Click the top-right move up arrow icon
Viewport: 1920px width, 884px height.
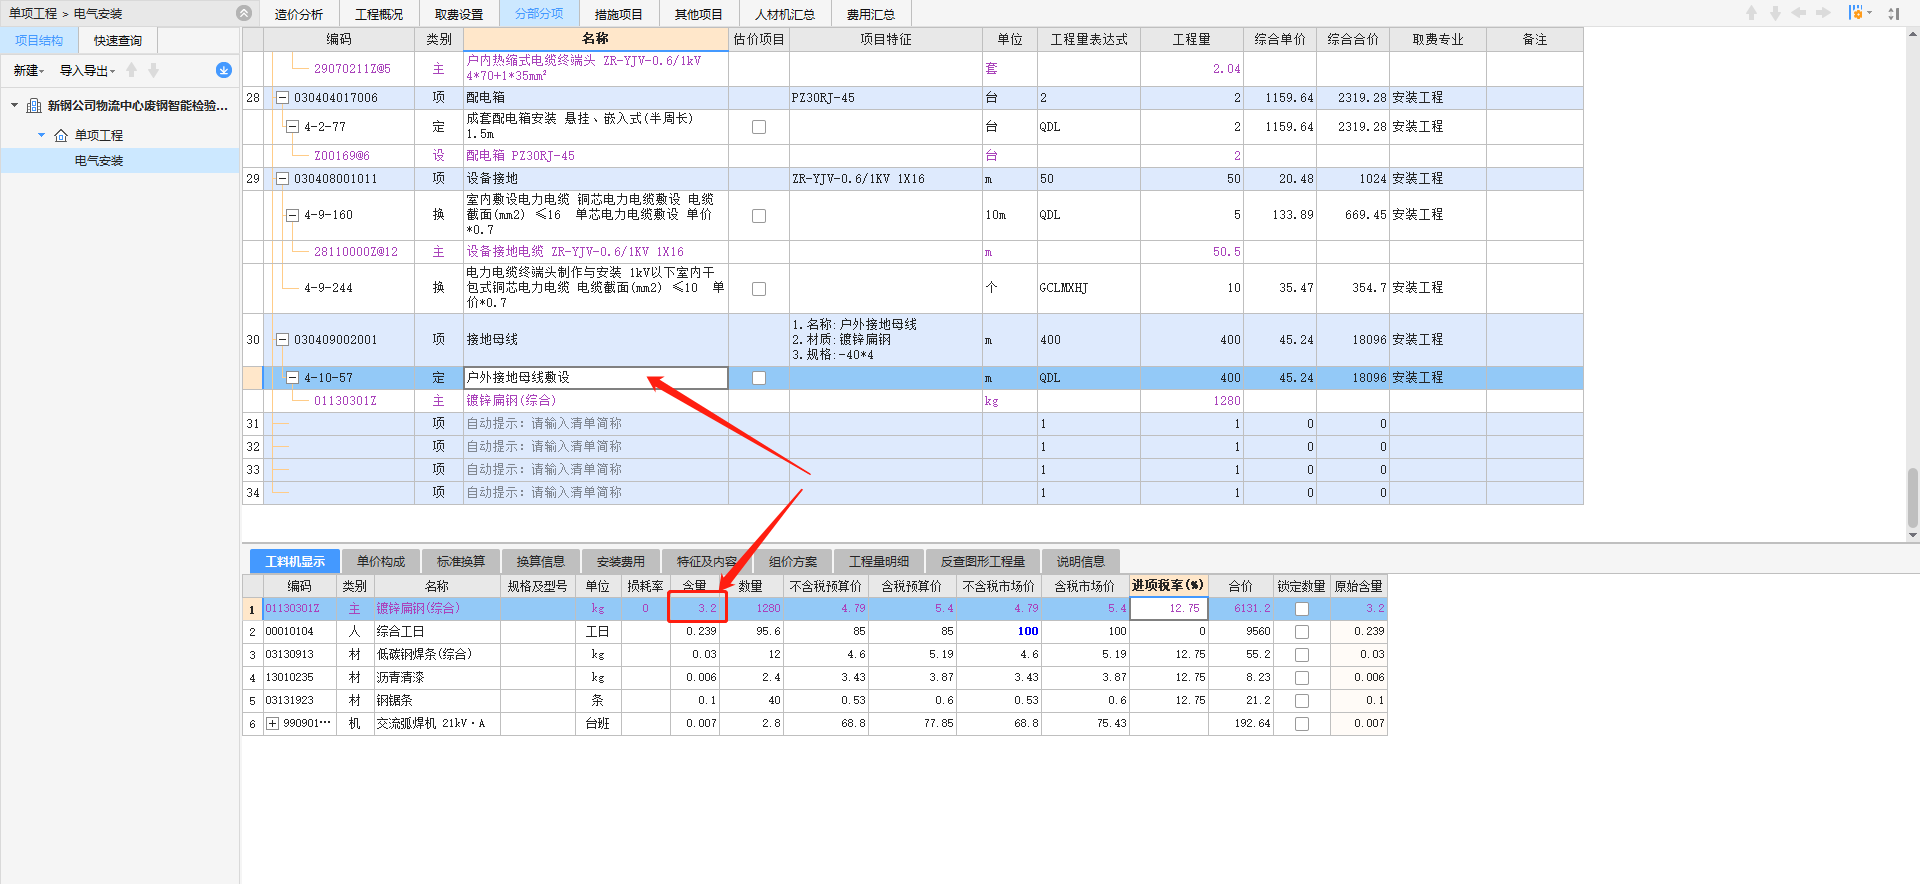[1751, 13]
